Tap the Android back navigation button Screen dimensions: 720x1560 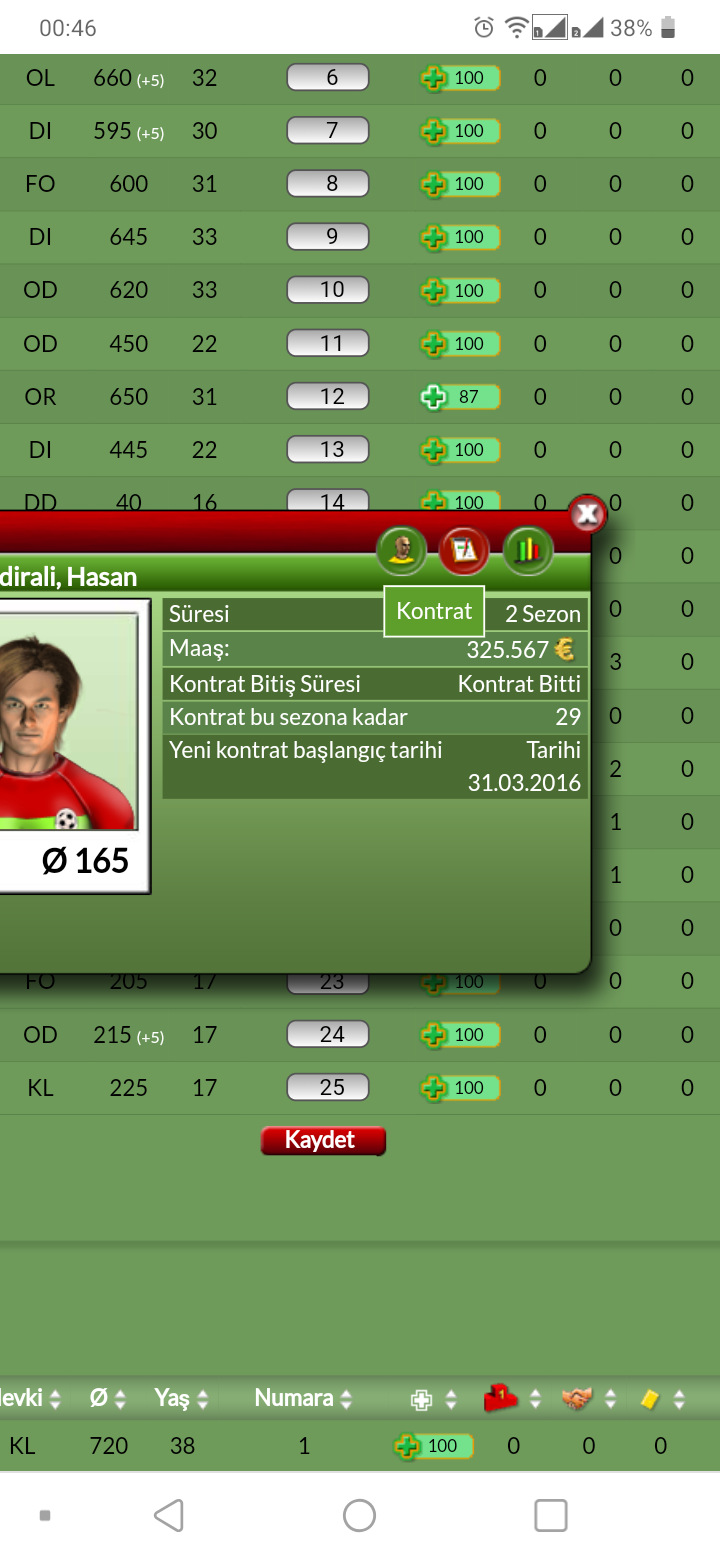(x=169, y=1515)
